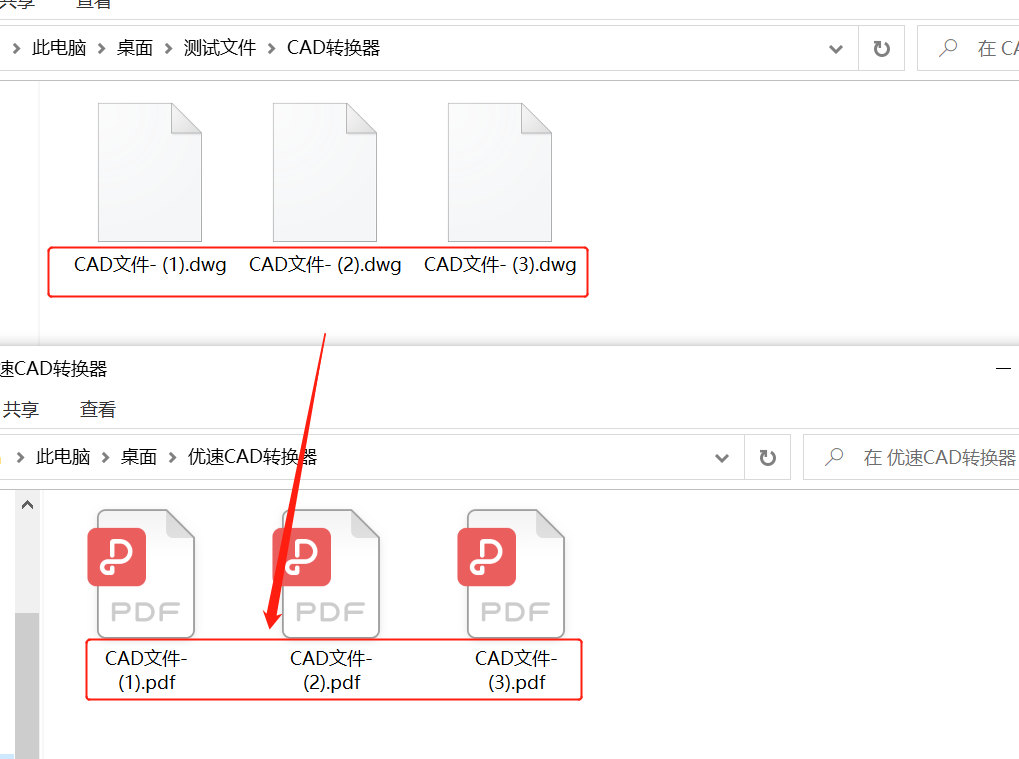1019x759 pixels.
Task: Focus the search box in 优速CAD转换器 window
Action: pyautogui.click(x=911, y=457)
